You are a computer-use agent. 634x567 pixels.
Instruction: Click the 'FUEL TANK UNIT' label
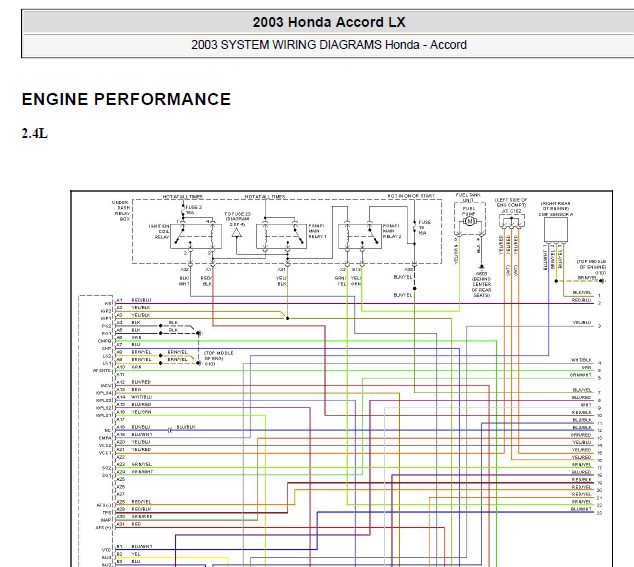pyautogui.click(x=468, y=197)
